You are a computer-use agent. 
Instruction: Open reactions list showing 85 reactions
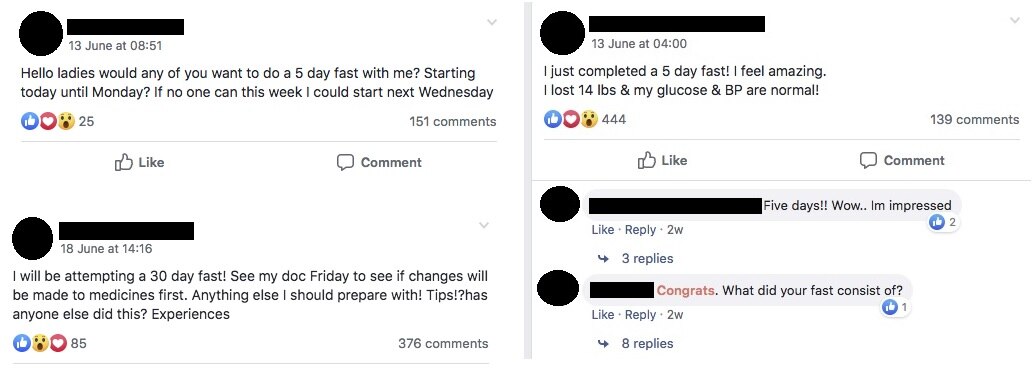[x=50, y=344]
